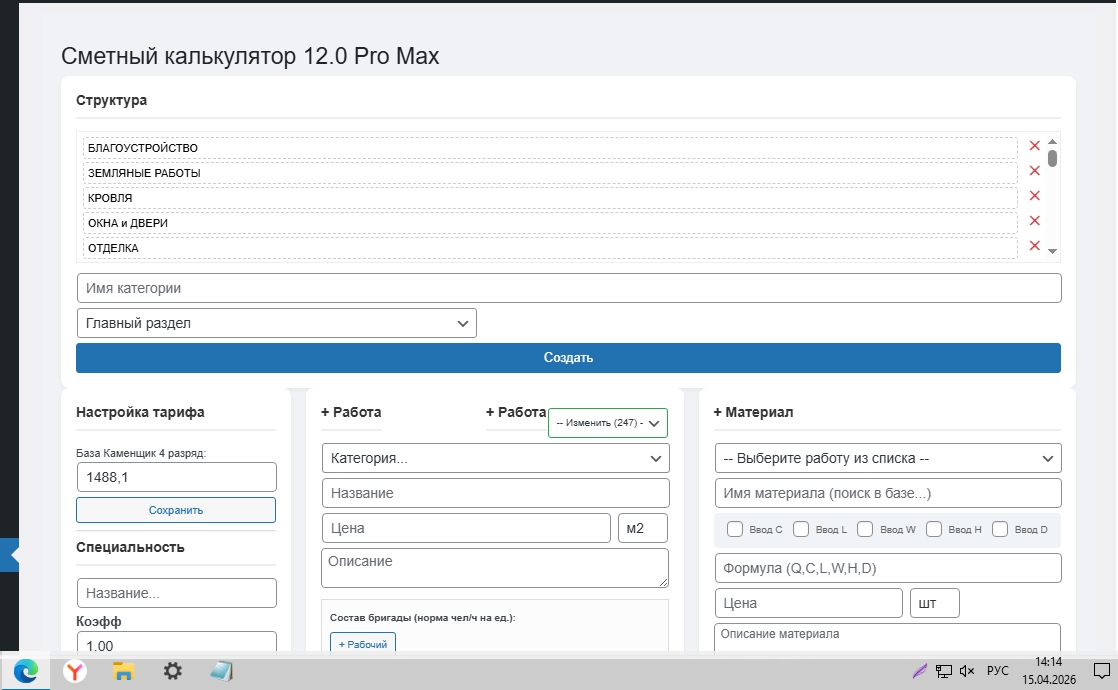Screen dimensions: 1118x690
Task: Select the first + Работа tab heading
Action: tap(351, 412)
